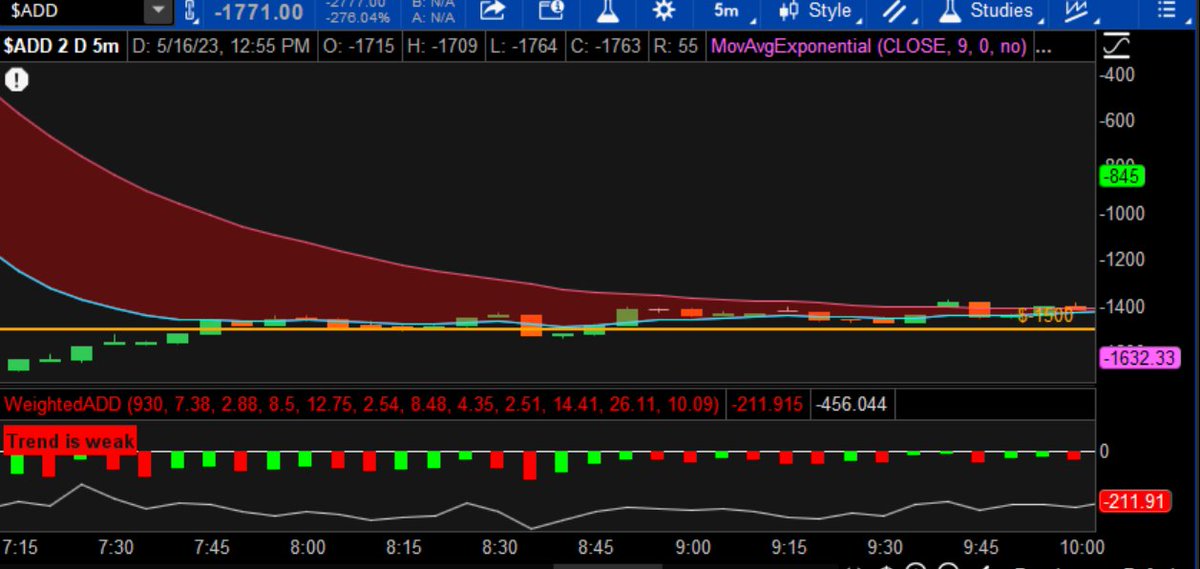Click the symbol link clipboard icon
The image size is (1200, 569).
[x=193, y=12]
